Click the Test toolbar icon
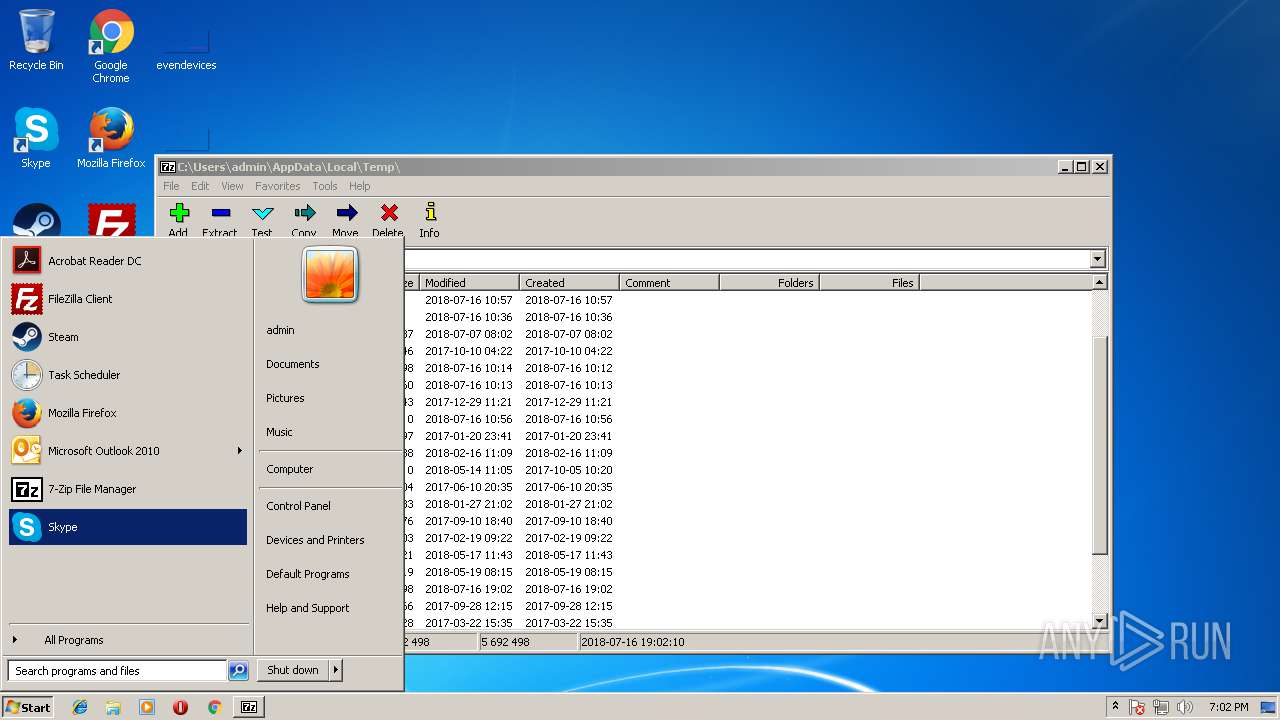The height and width of the screenshot is (720, 1280). click(262, 213)
